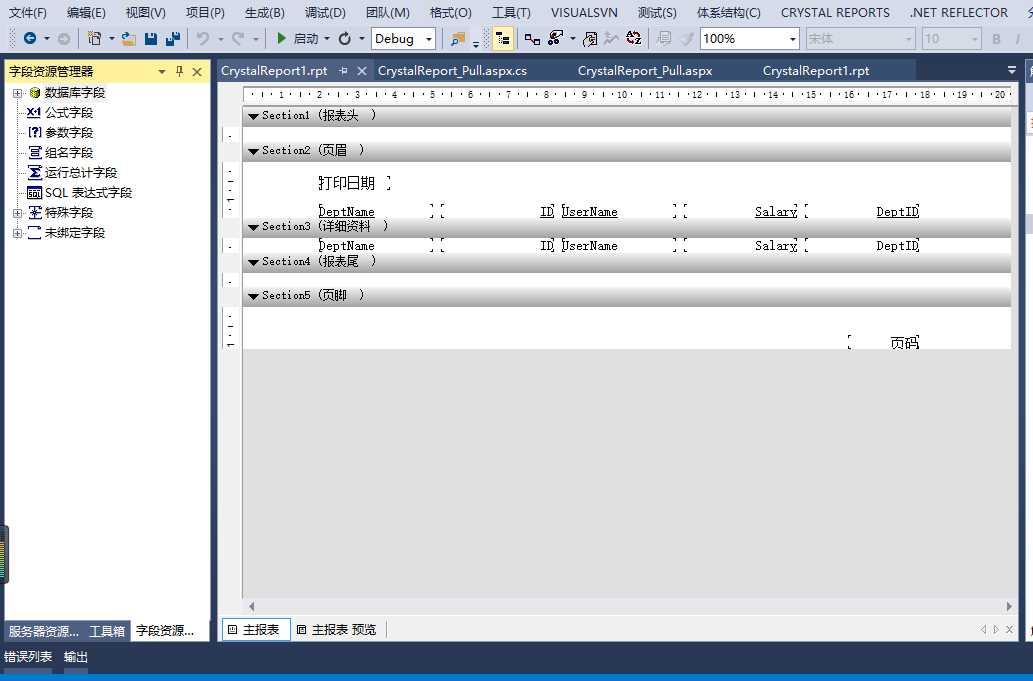1033x681 pixels.
Task: Click the horizontal scrollbar right arrow
Action: click(1009, 606)
